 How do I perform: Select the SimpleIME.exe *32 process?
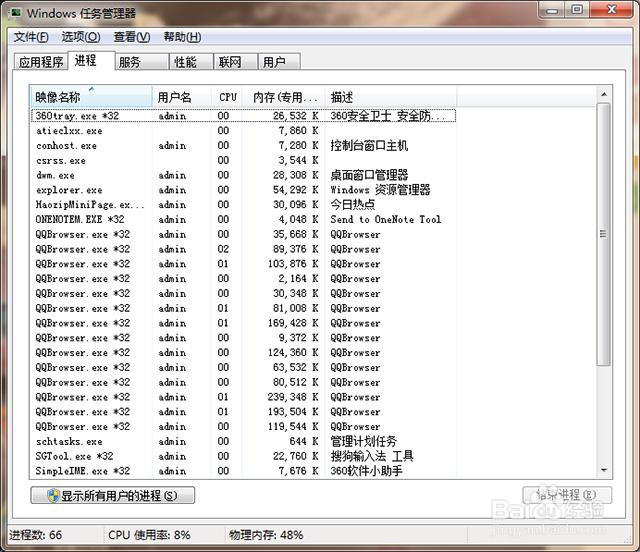point(244,471)
